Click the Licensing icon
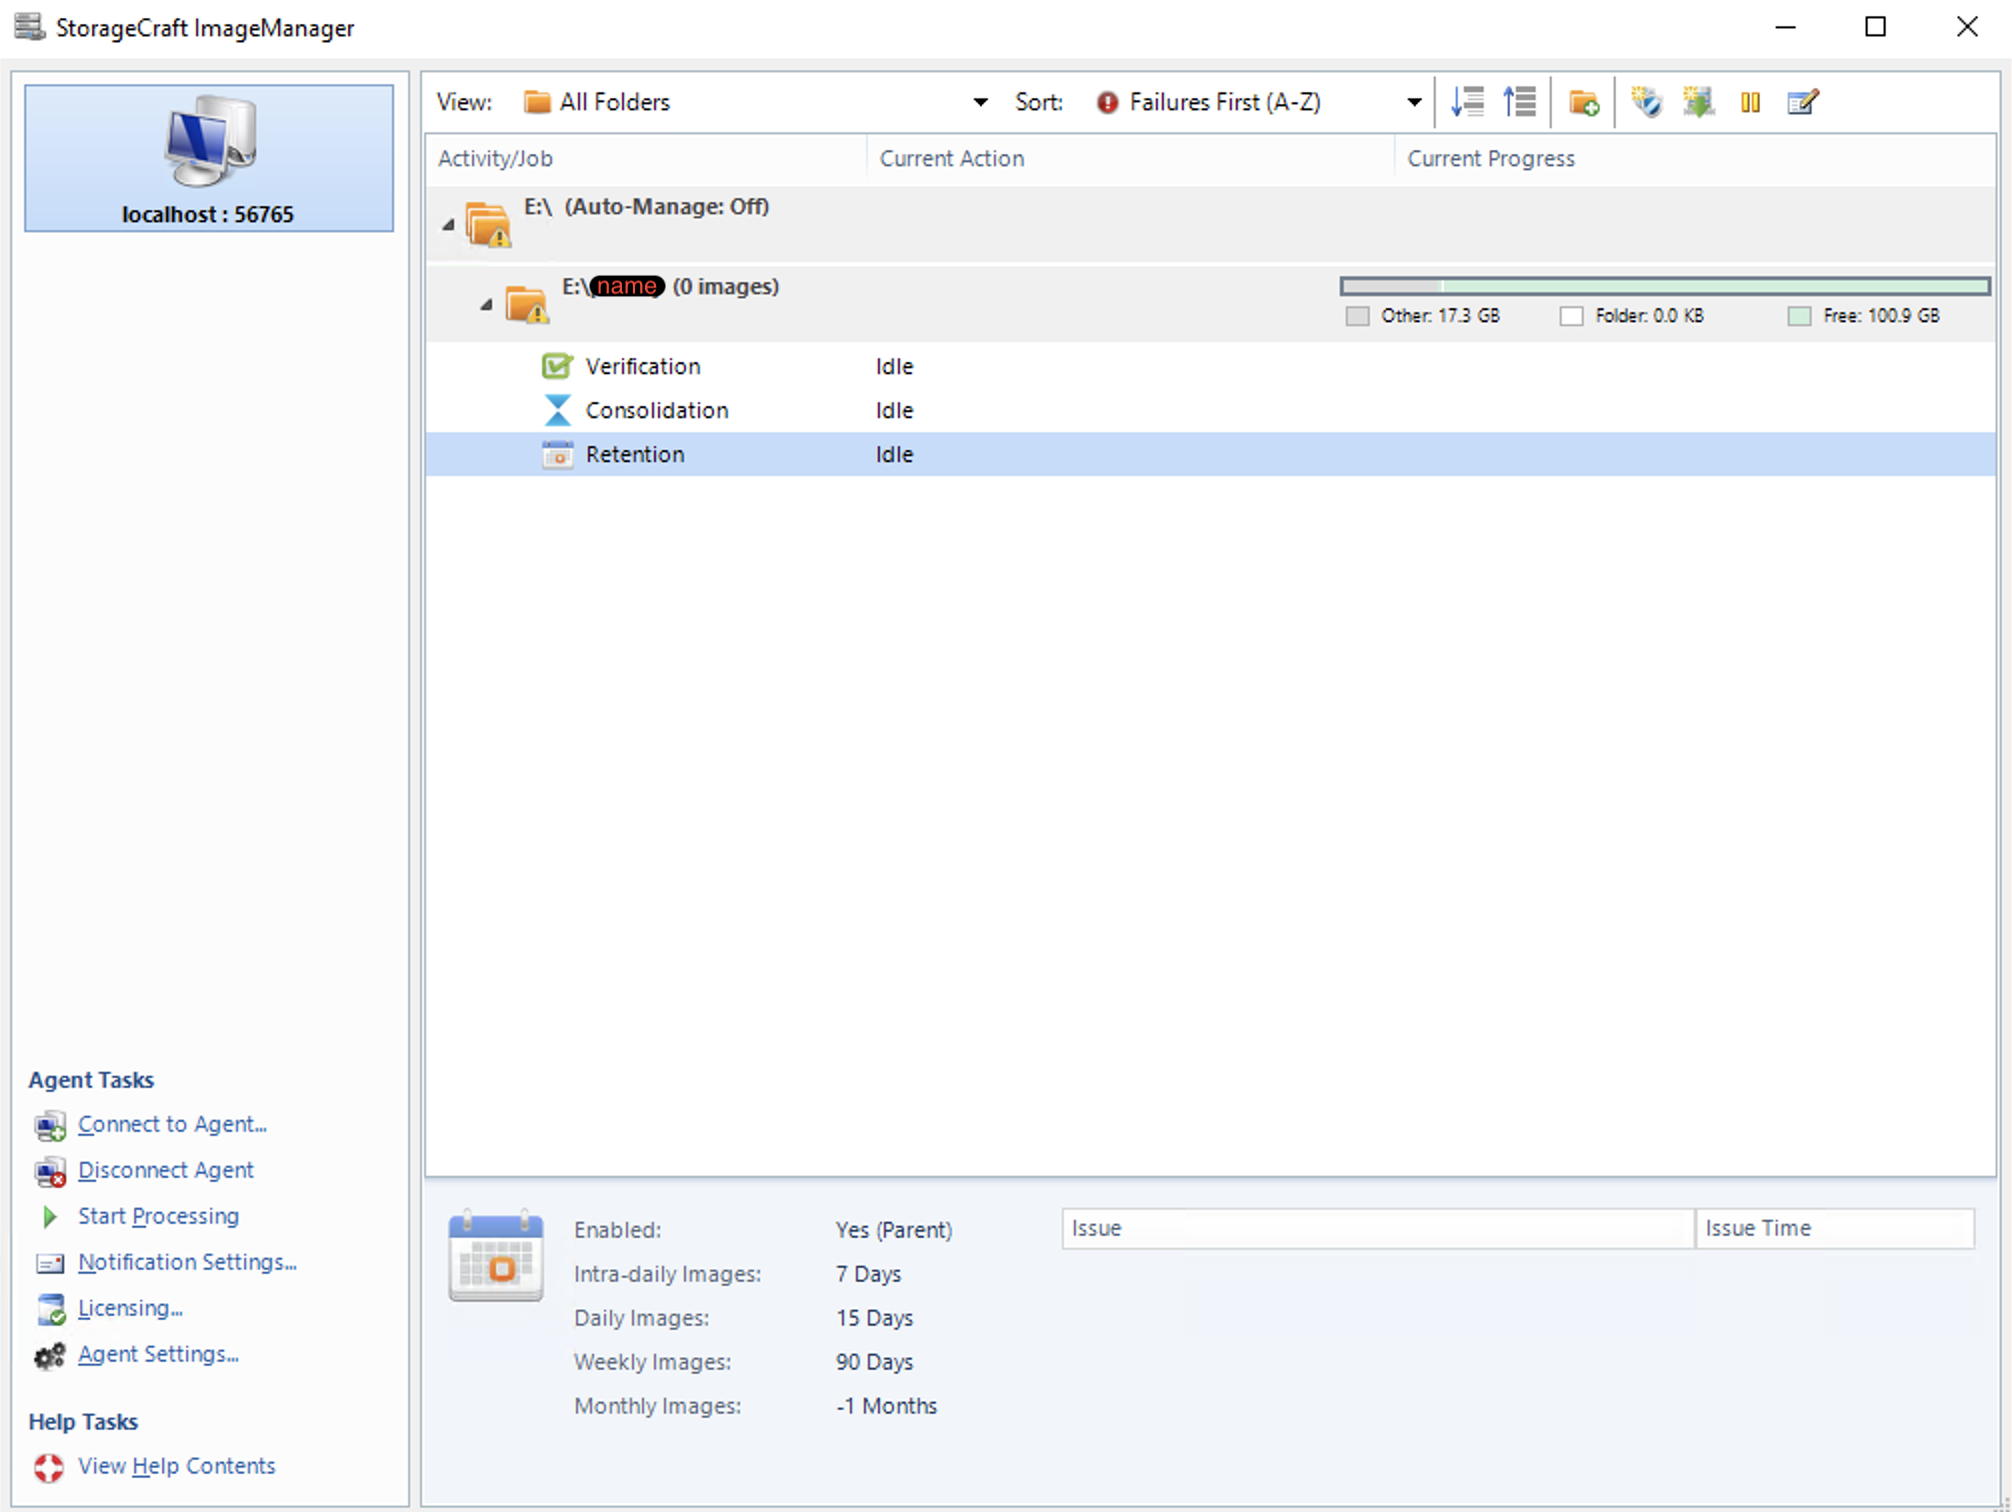The height and width of the screenshot is (1512, 2012). coord(50,1309)
